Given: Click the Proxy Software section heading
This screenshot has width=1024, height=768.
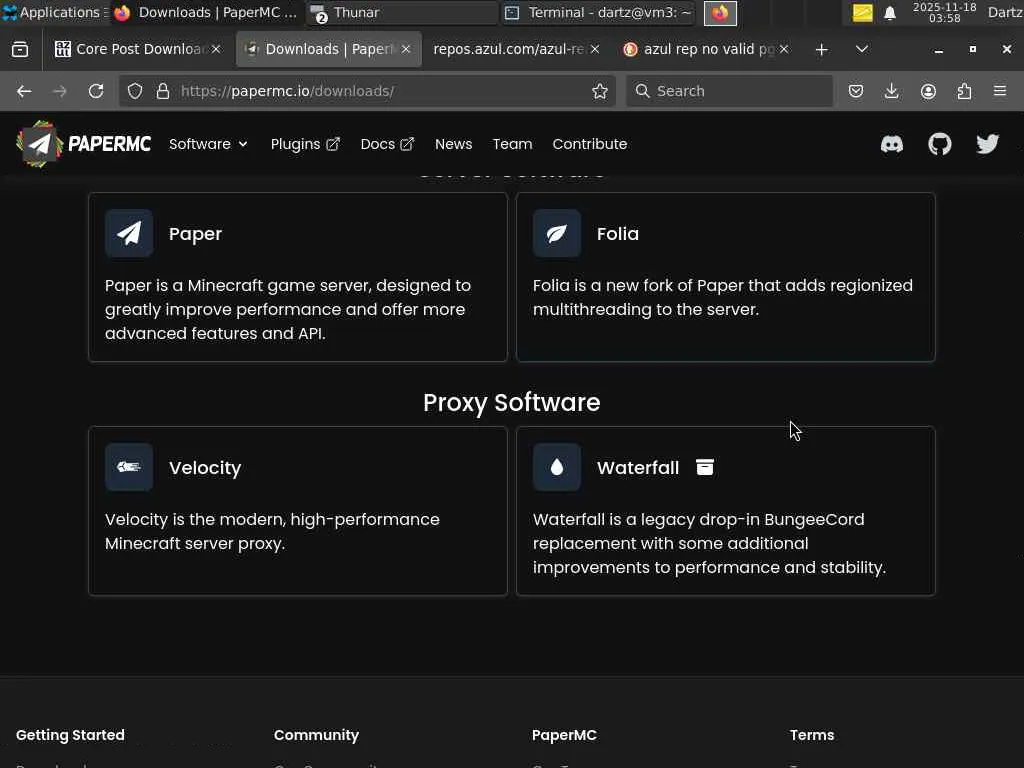Looking at the screenshot, I should (511, 402).
